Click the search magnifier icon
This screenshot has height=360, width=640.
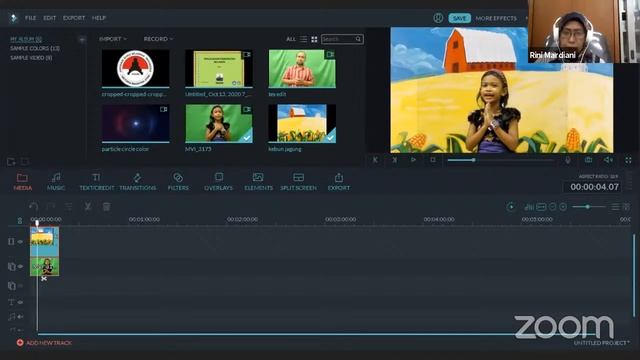click(358, 39)
